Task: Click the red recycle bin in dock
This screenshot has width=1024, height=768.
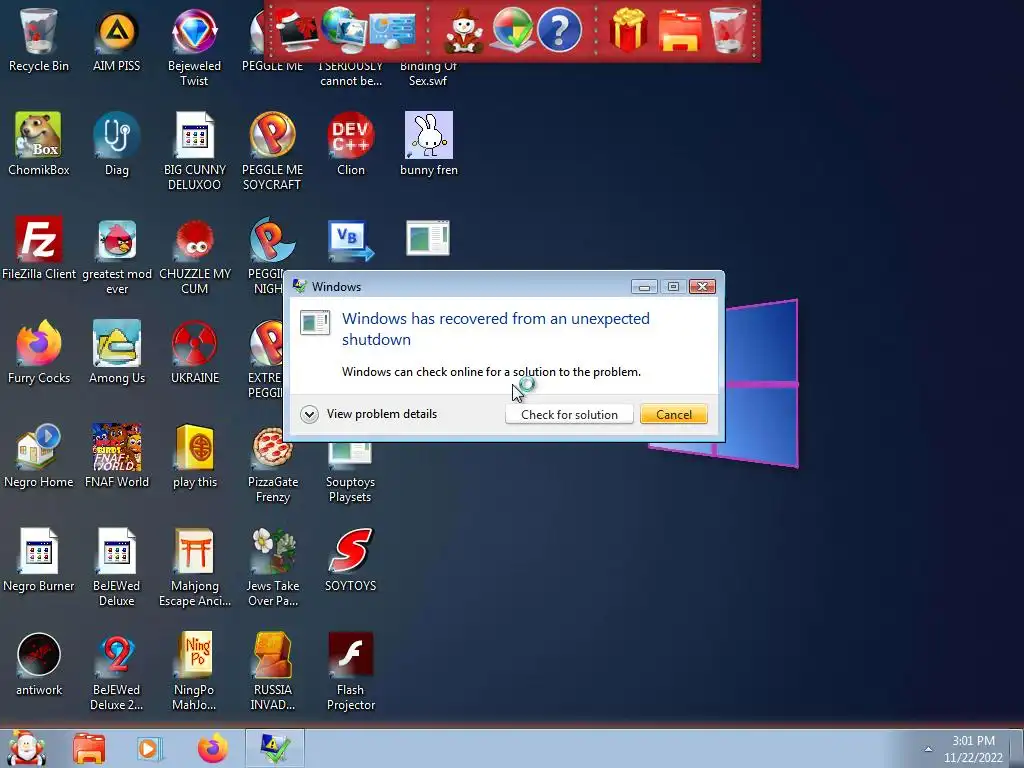Action: coord(728,30)
